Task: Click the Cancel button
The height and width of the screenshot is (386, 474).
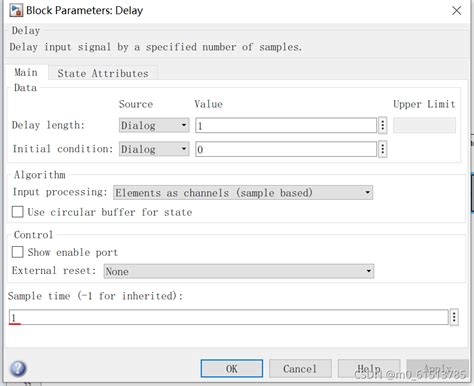Action: [x=300, y=369]
